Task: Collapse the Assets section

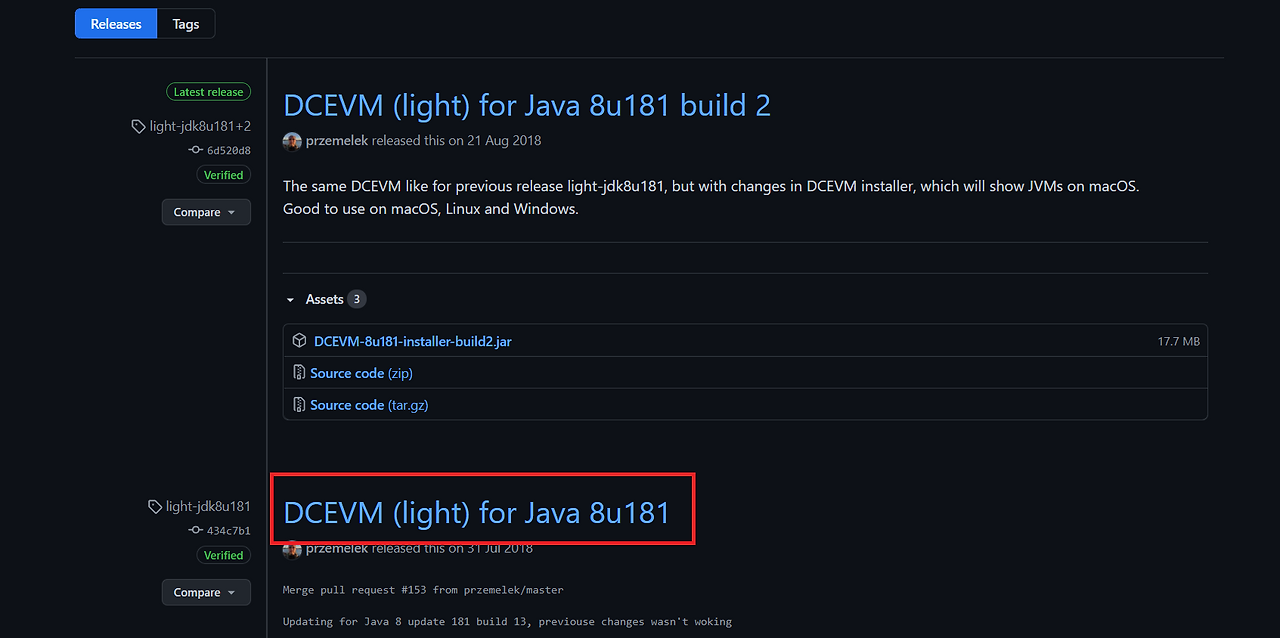Action: pos(290,298)
